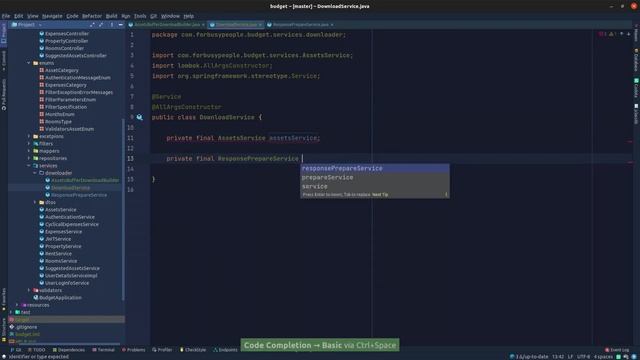Open the Endpoints tool window
Image resolution: width=640 pixels, height=360 pixels.
pyautogui.click(x=225, y=350)
